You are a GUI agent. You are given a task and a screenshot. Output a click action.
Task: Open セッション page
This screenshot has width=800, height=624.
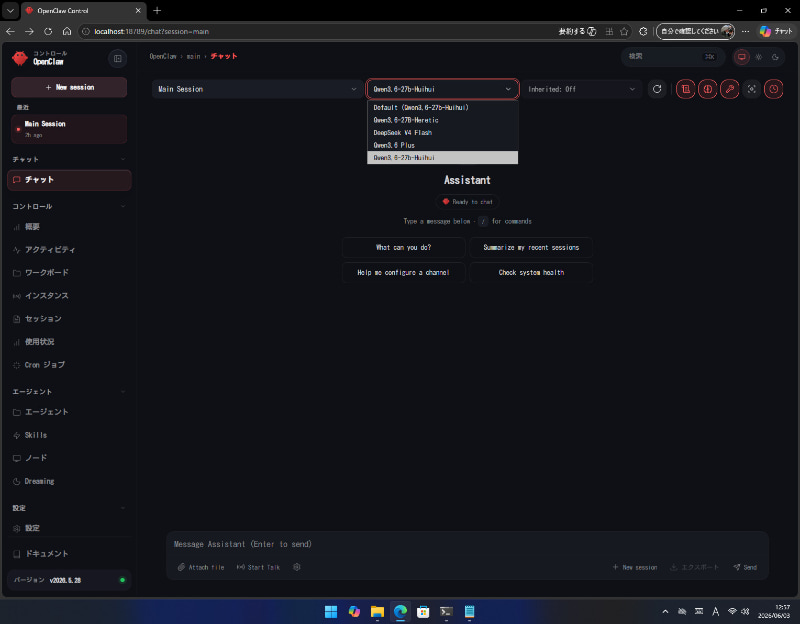69,319
